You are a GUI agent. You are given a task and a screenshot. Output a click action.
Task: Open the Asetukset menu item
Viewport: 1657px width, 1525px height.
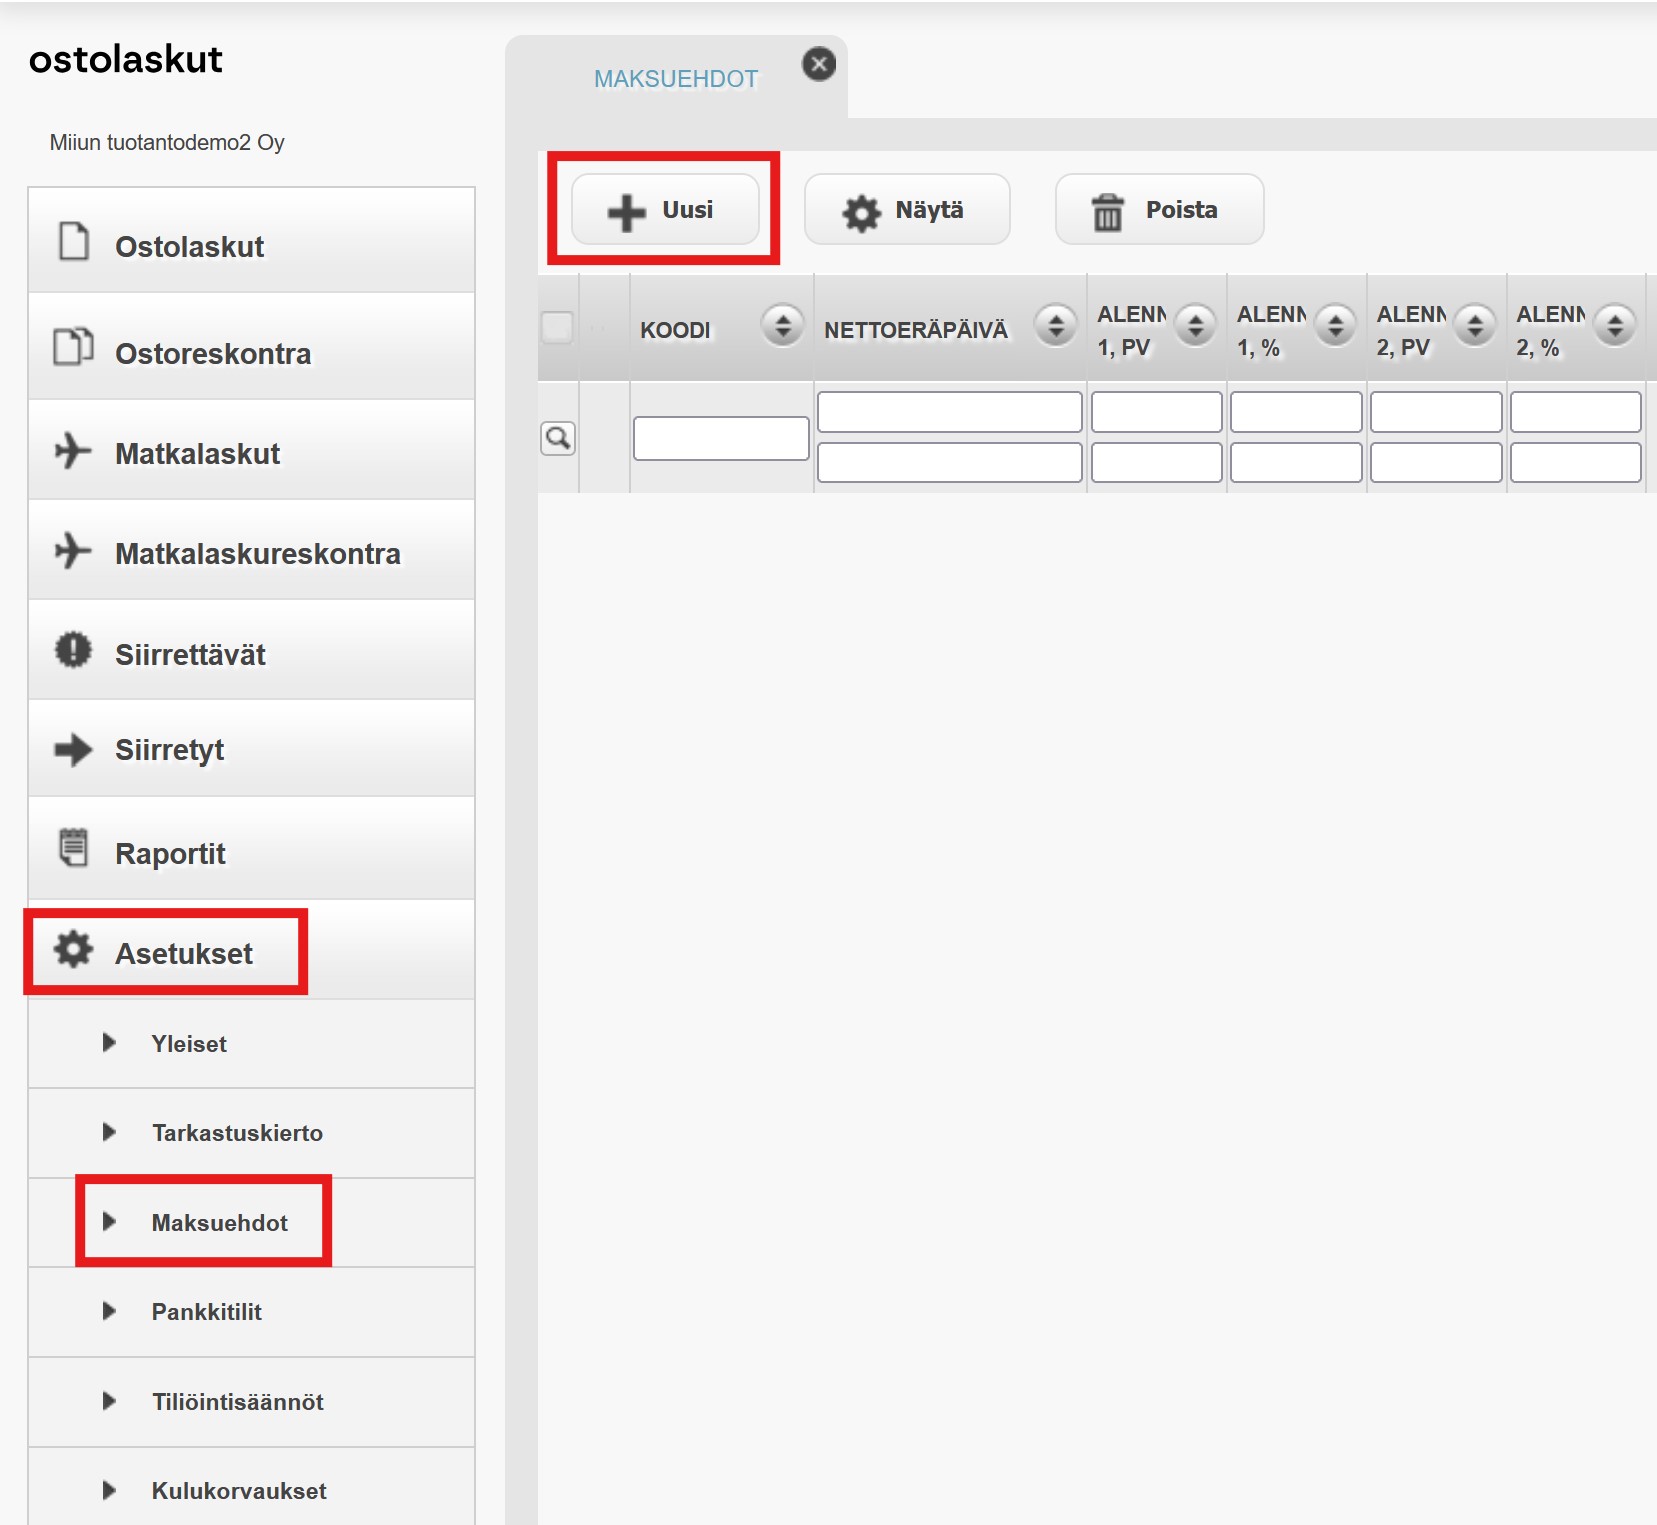pos(252,950)
